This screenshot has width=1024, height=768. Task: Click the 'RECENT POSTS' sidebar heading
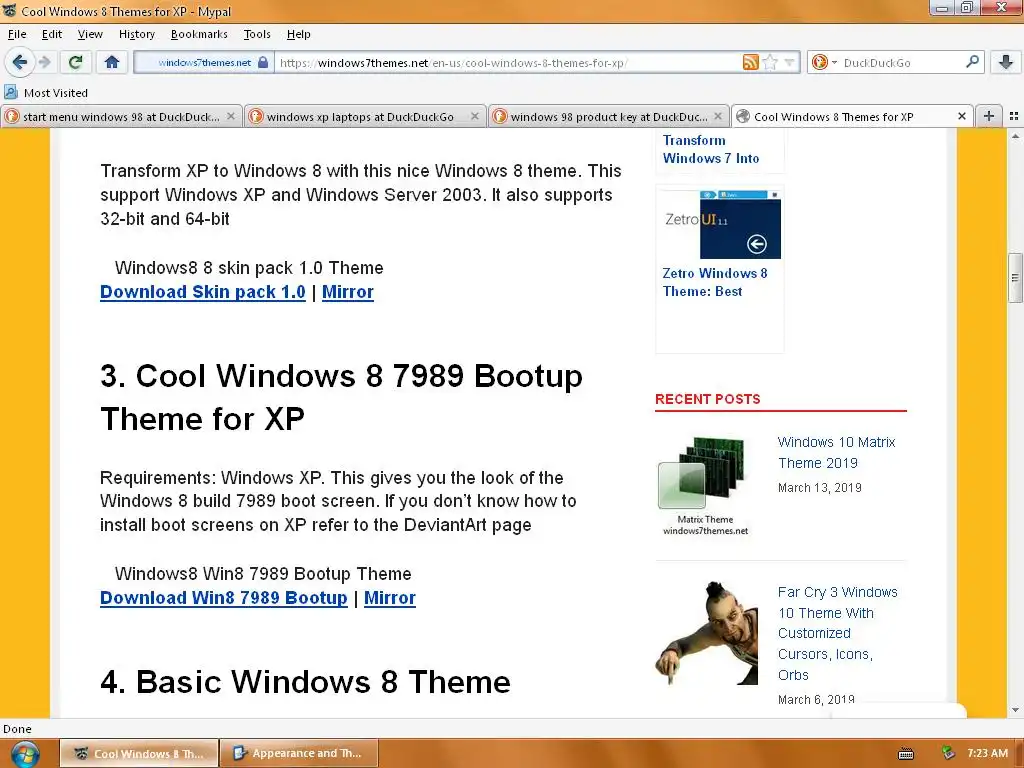[x=707, y=399]
